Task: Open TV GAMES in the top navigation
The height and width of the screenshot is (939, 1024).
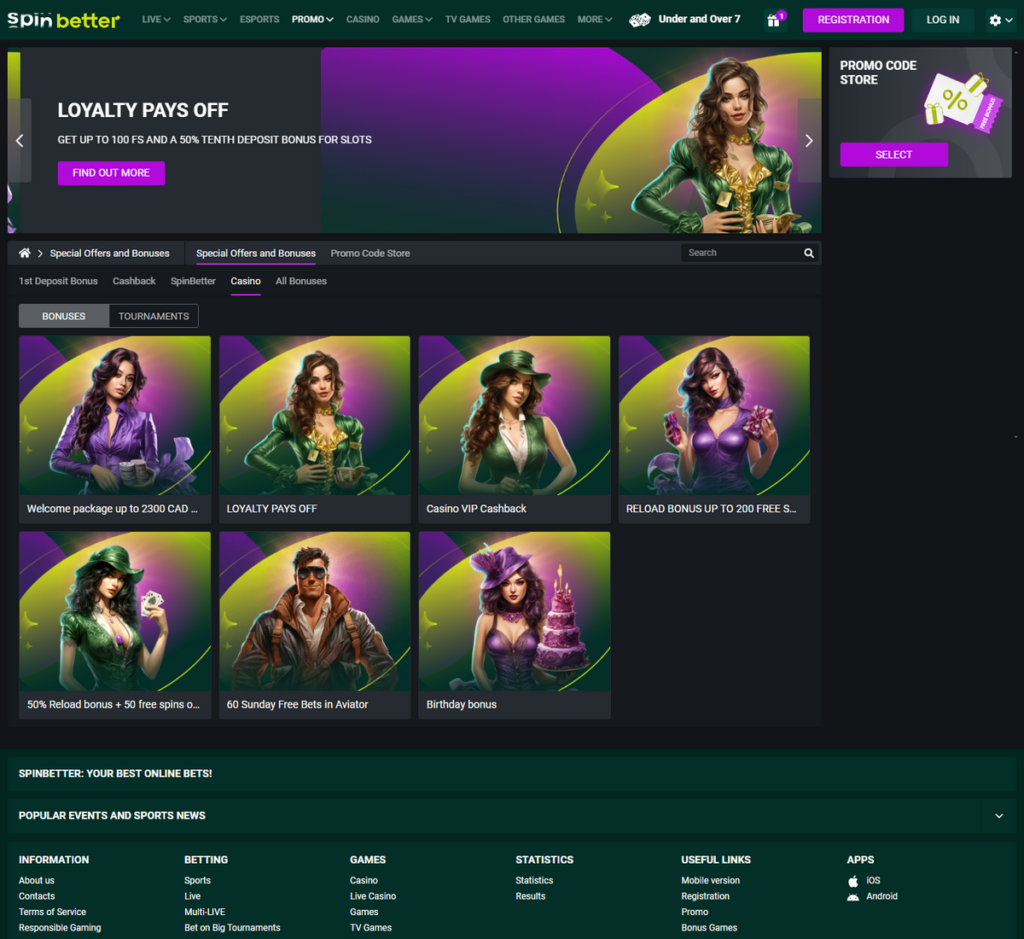Action: (x=468, y=20)
